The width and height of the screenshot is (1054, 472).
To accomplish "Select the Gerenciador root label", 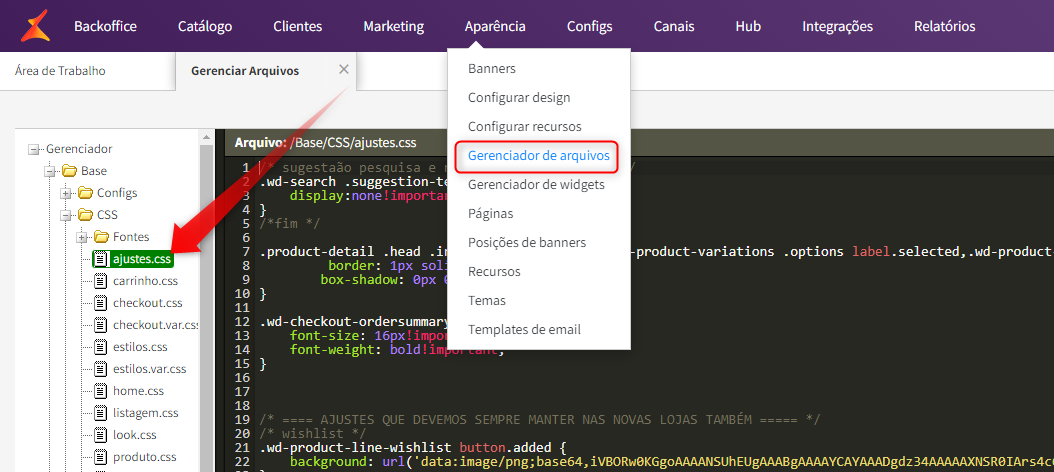I will [79, 149].
